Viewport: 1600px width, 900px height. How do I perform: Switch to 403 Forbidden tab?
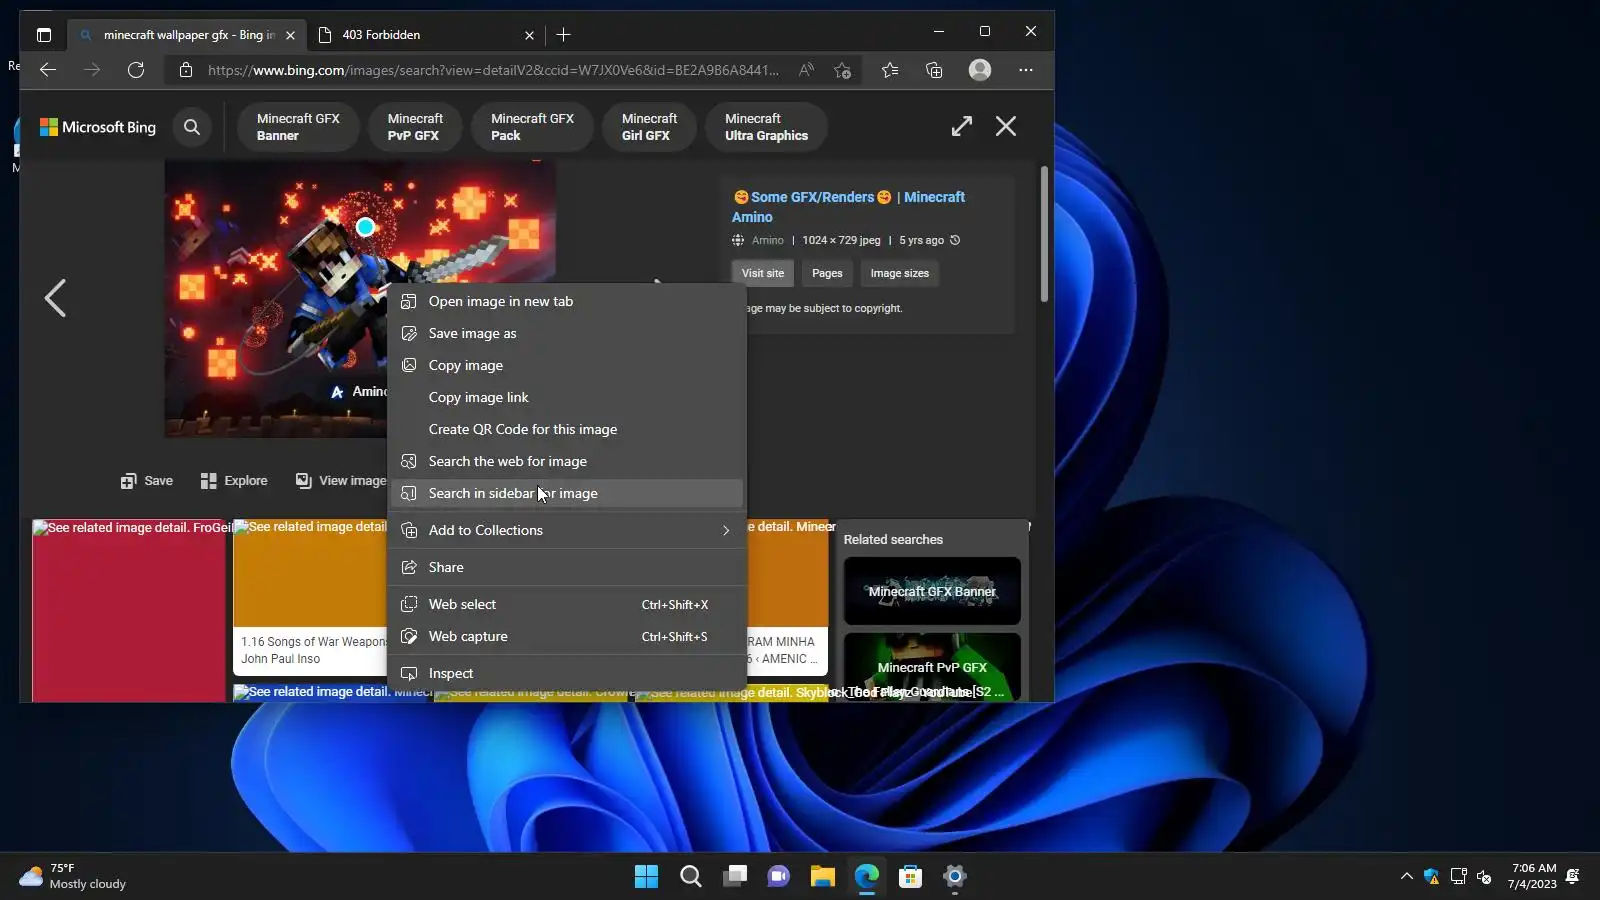coord(427,35)
